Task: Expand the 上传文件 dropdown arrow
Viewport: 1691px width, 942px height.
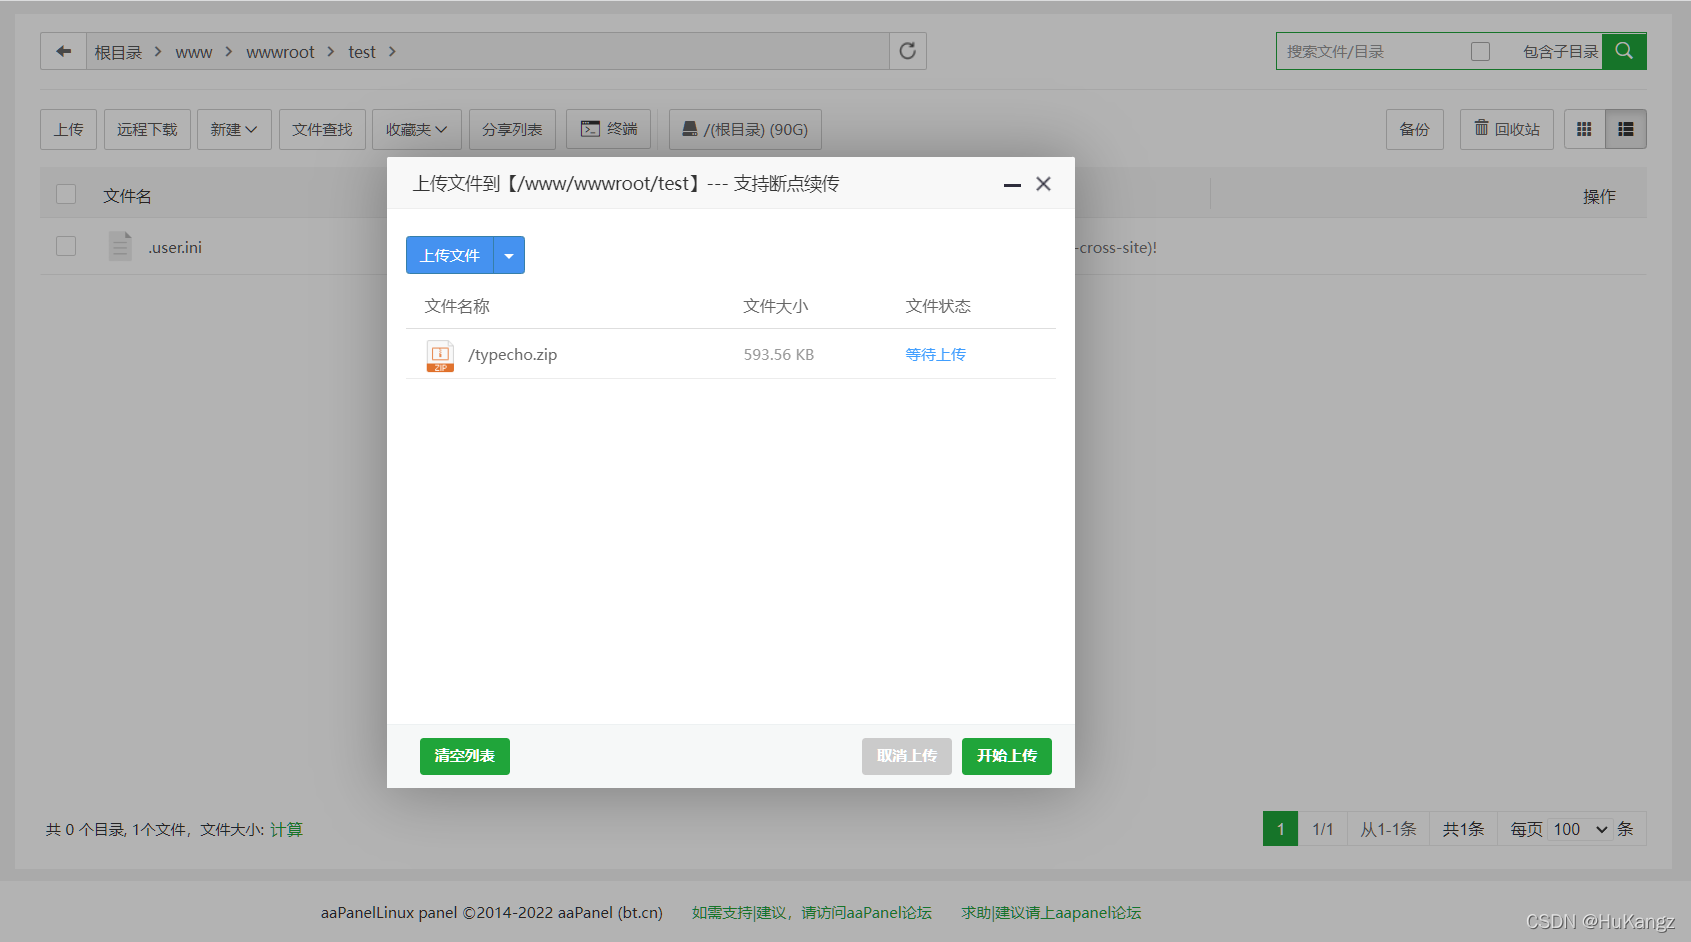Action: click(x=509, y=255)
